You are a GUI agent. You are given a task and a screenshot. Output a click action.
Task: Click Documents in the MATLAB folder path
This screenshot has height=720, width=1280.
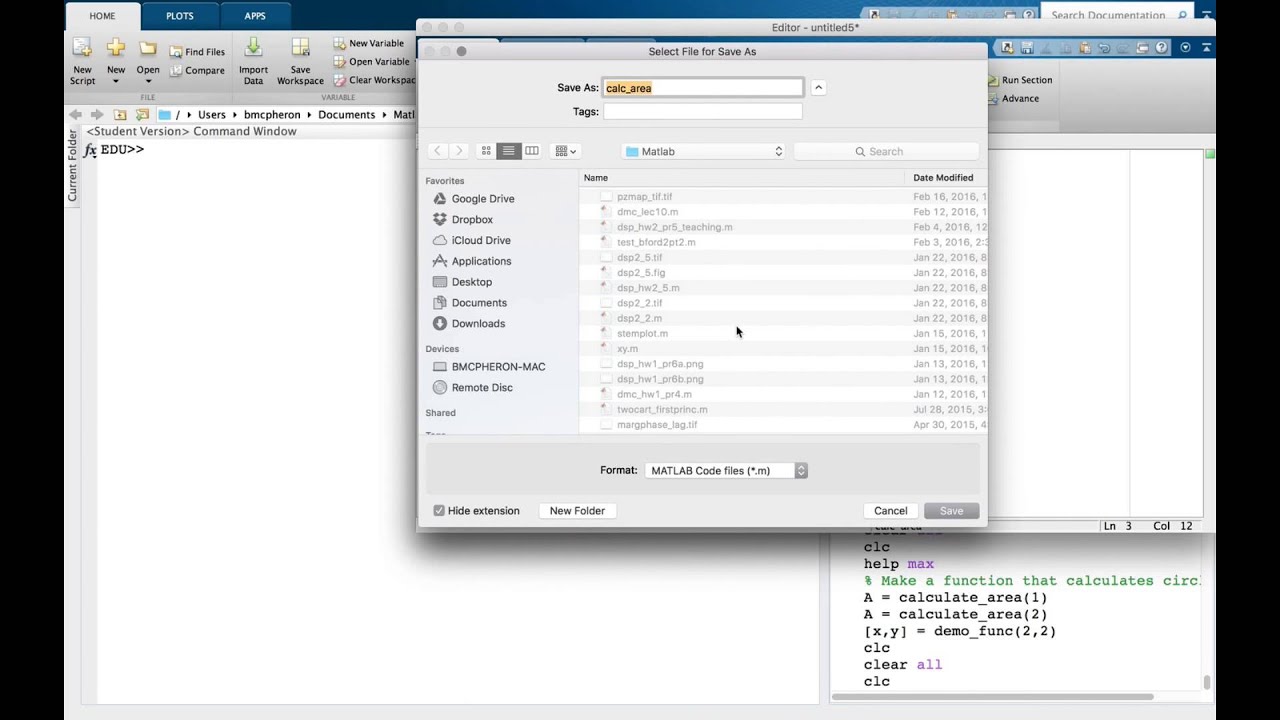[x=346, y=115]
